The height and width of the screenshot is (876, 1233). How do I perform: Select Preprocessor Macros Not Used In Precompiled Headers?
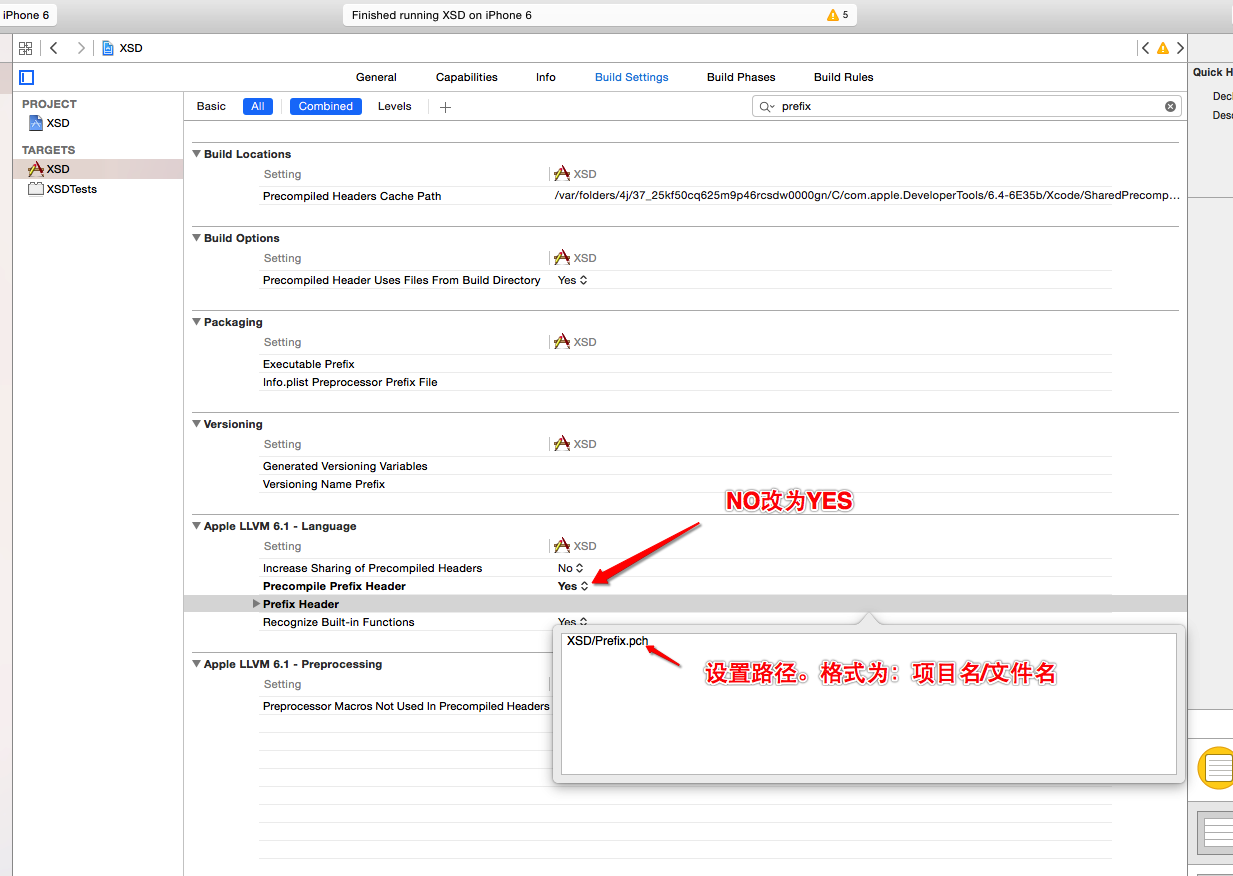click(406, 706)
